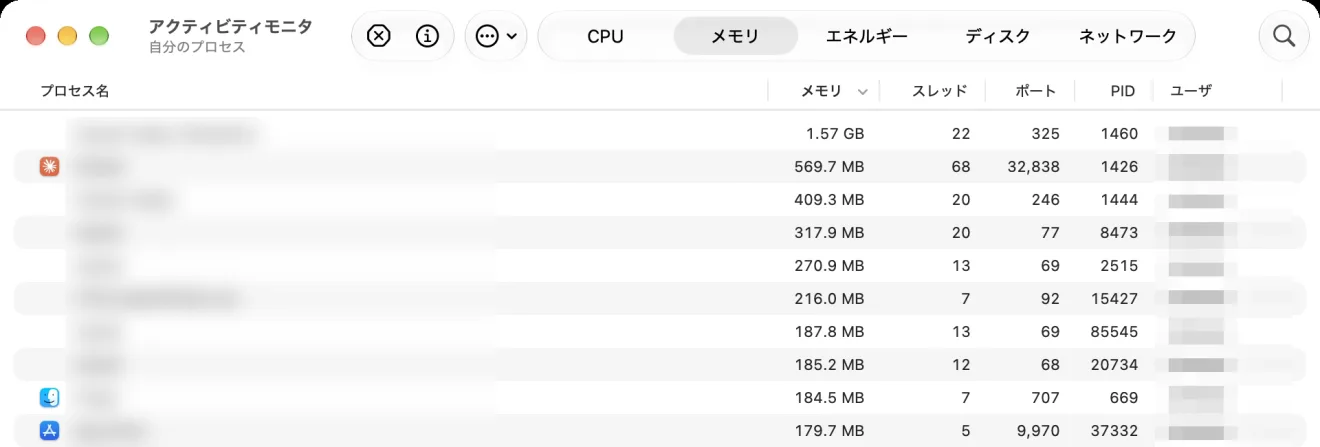Viewport: 1320px width, 447px height.
Task: Select the メモリ tab
Action: [735, 37]
